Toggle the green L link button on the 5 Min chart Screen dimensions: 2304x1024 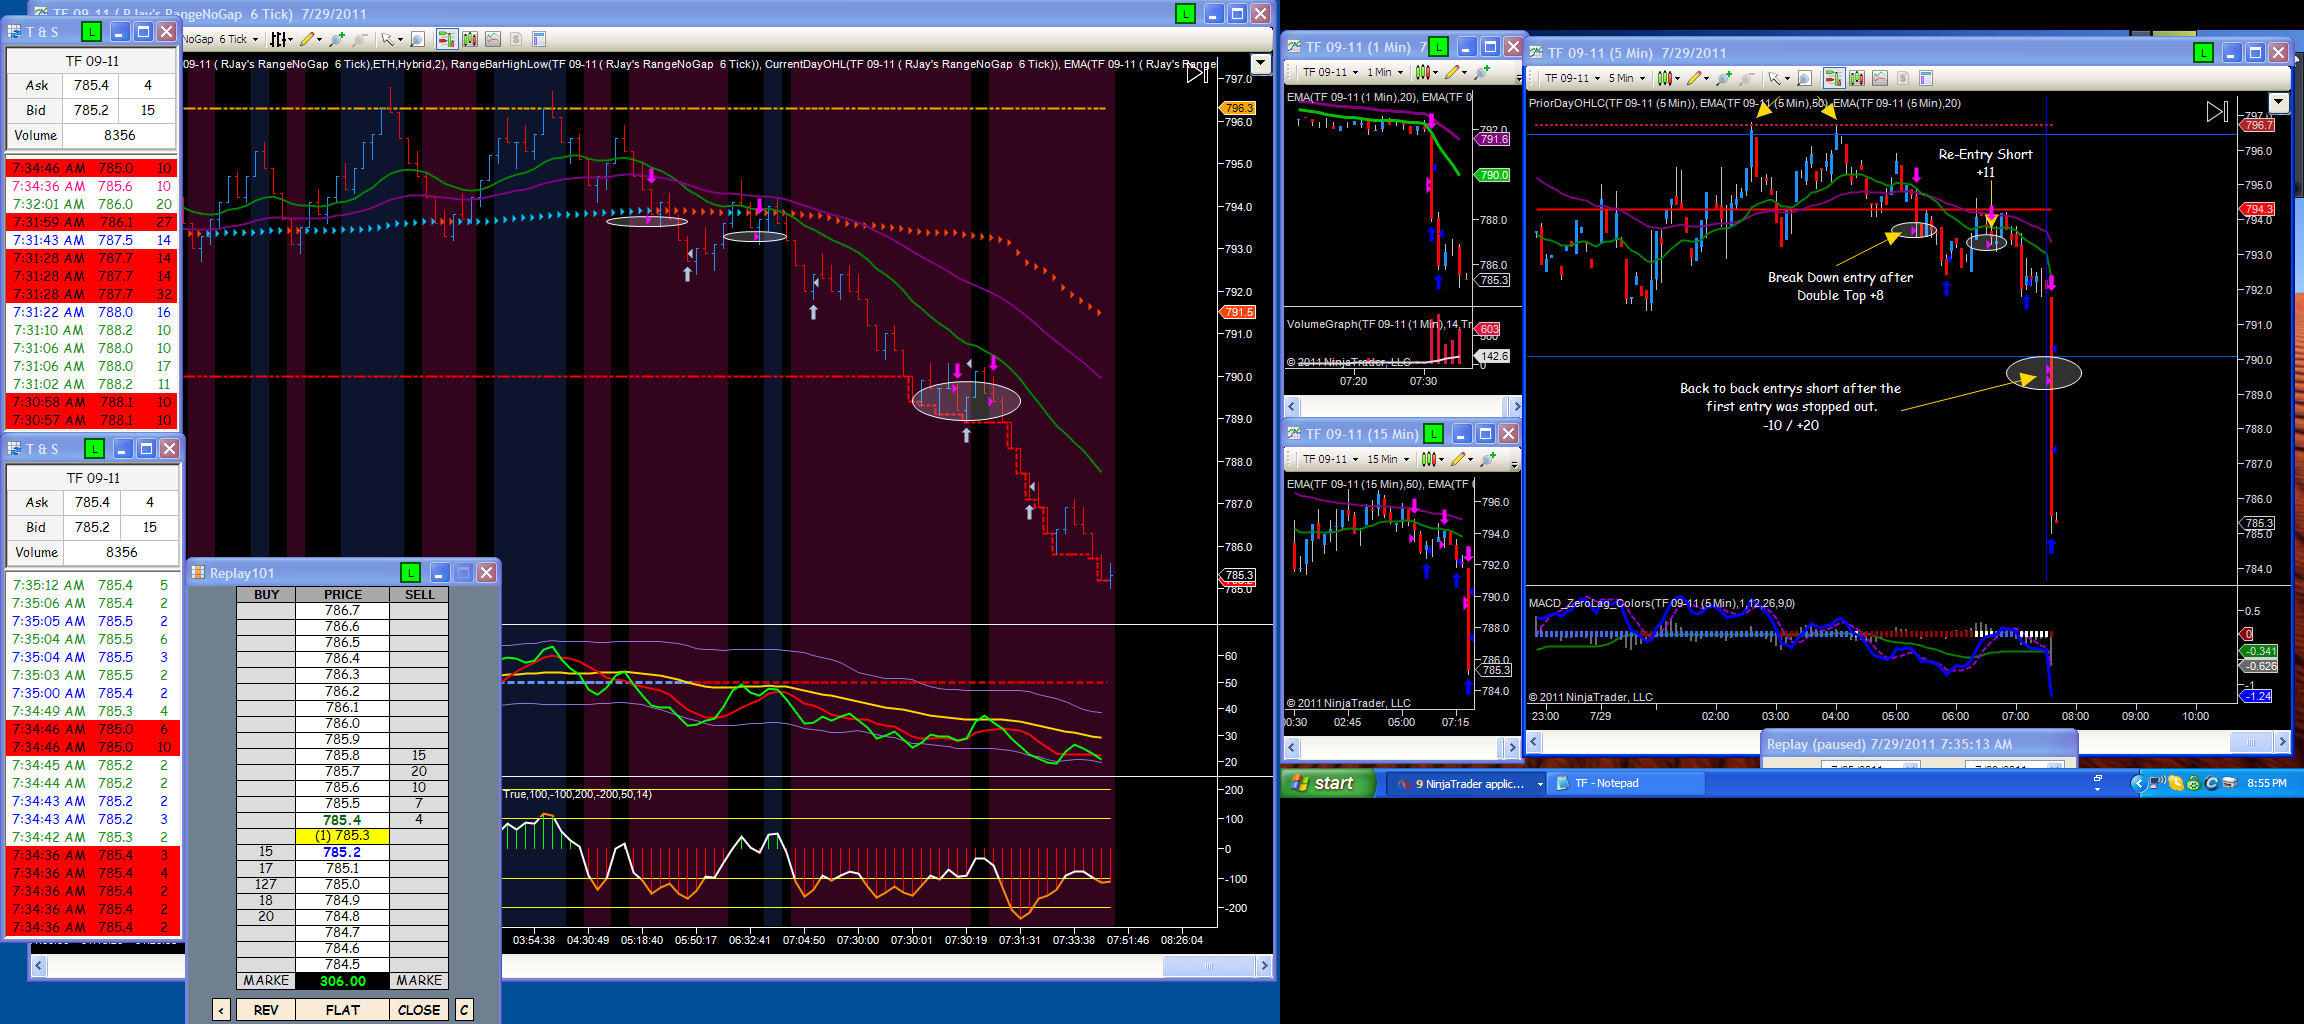2203,53
